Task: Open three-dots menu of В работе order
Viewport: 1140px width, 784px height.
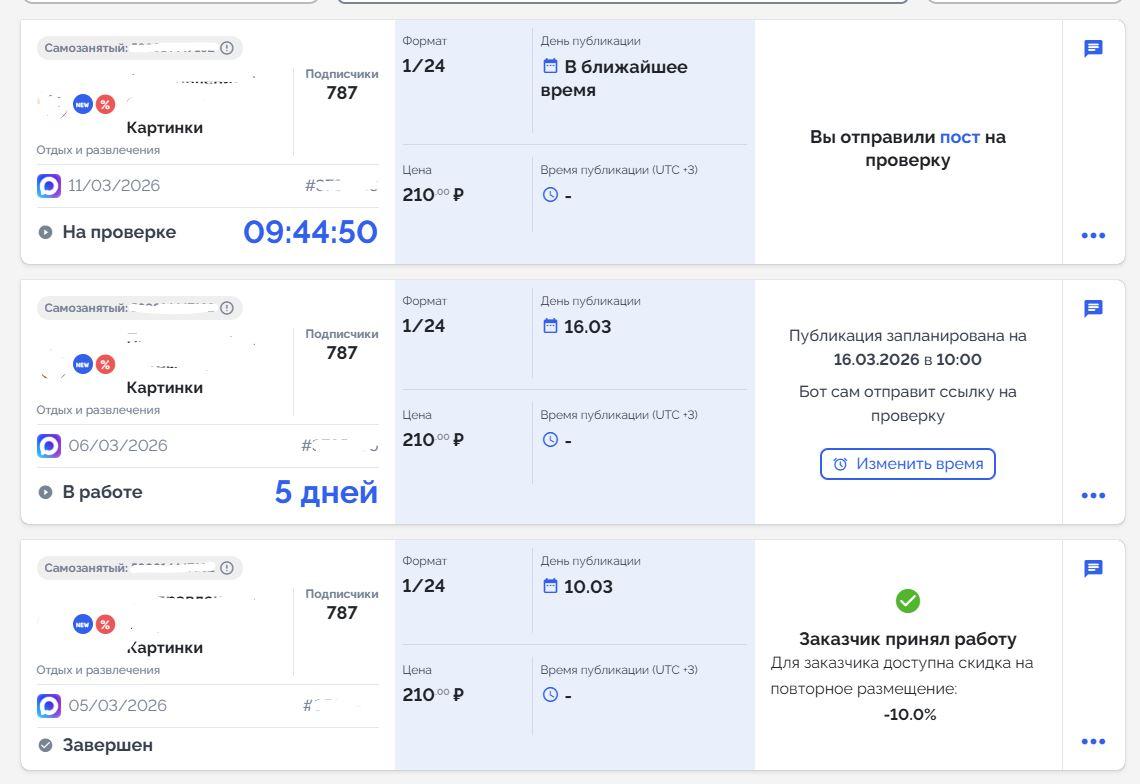Action: coord(1093,496)
